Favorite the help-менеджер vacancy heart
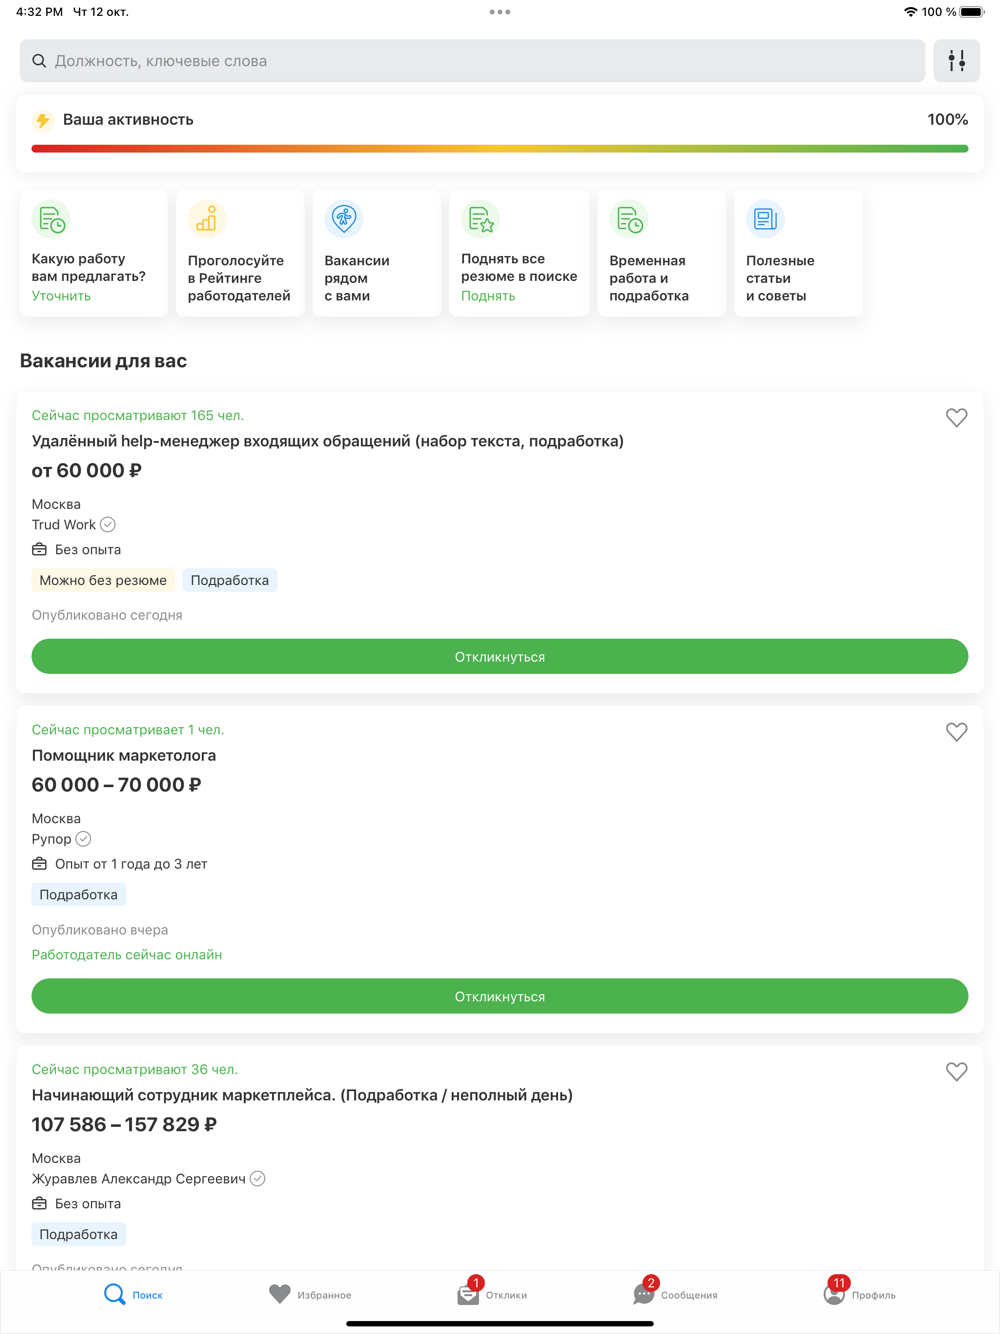Viewport: 1000px width, 1334px height. (x=956, y=417)
